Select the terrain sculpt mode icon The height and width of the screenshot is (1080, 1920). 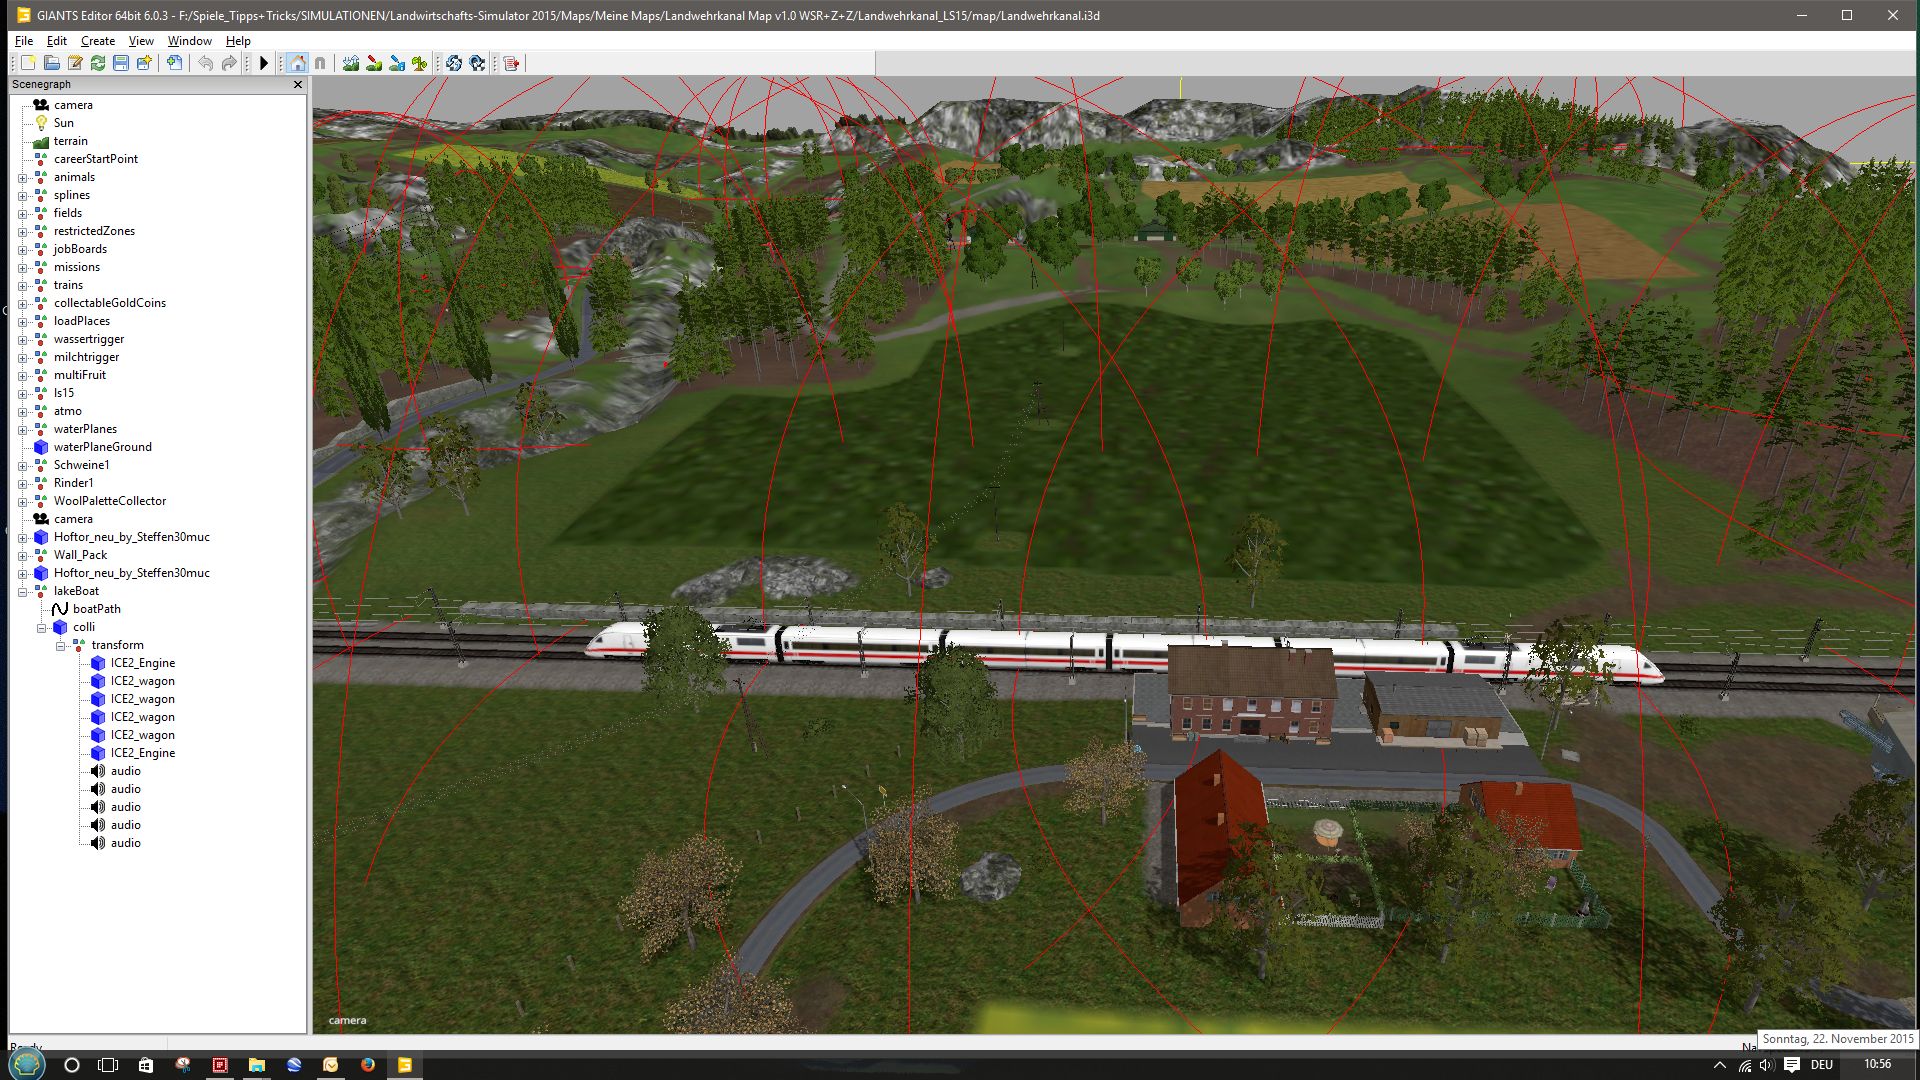(351, 63)
